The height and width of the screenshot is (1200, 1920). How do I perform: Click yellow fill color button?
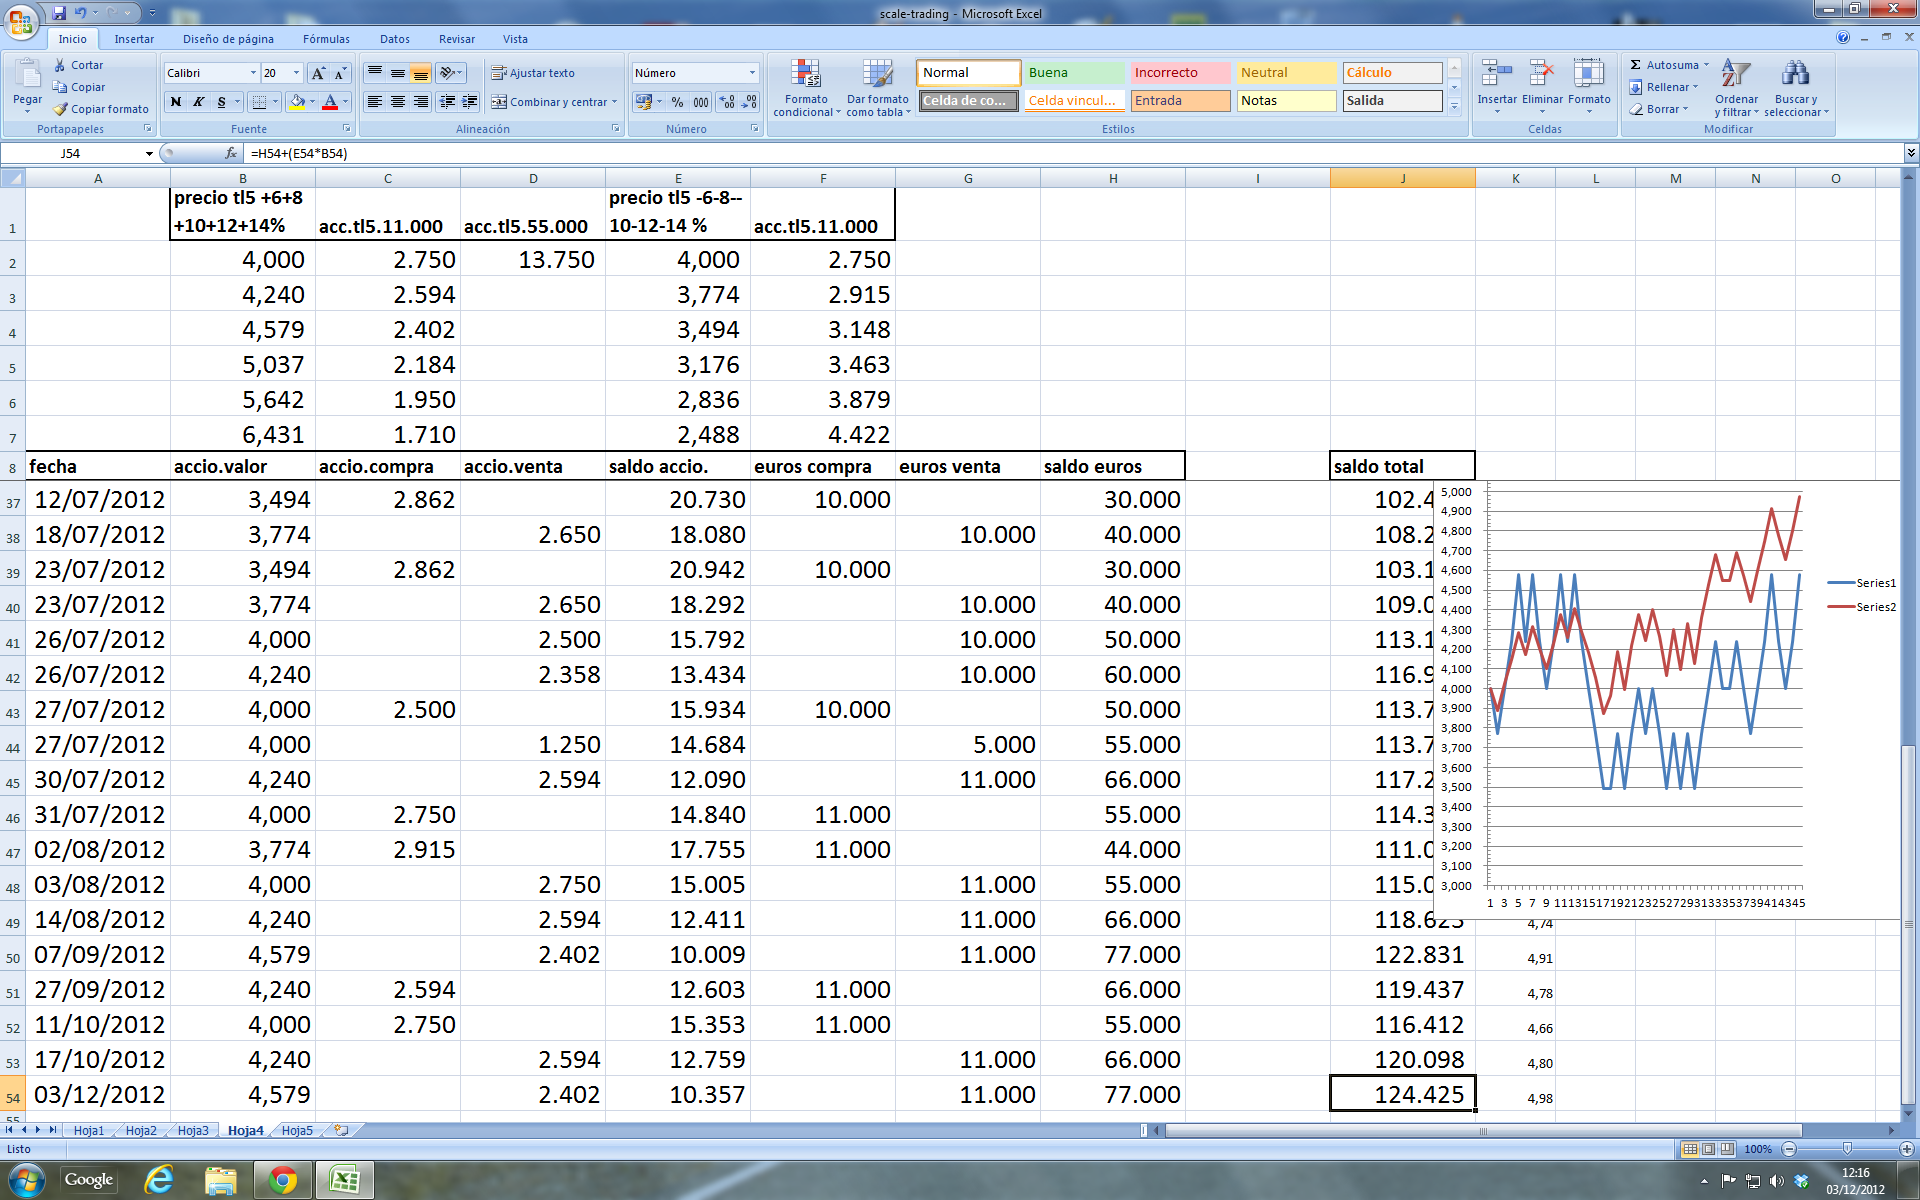click(297, 102)
